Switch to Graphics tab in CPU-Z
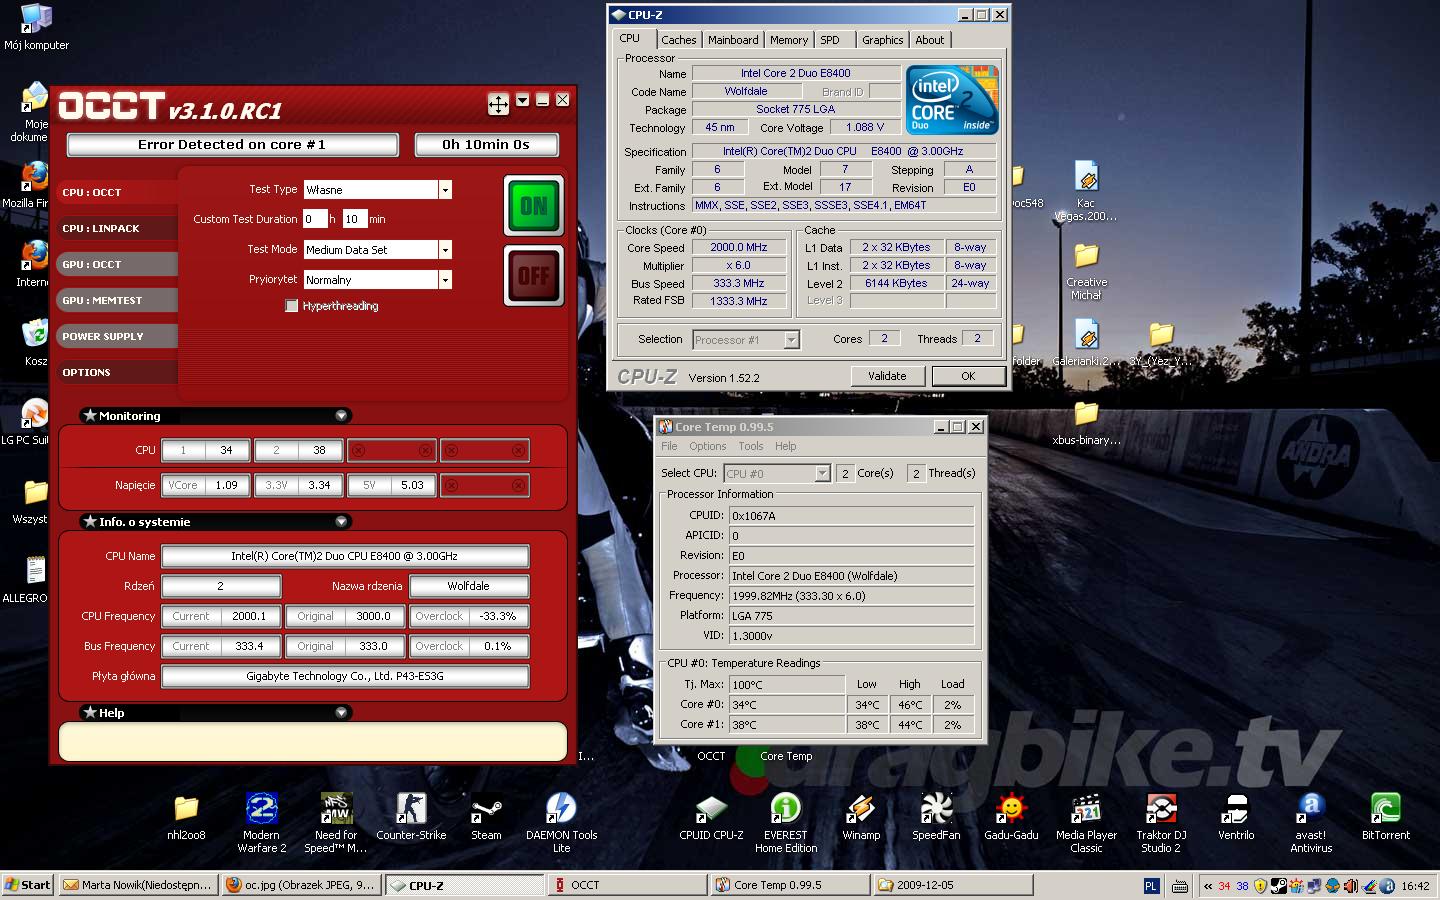Screen dimensions: 1440x900 [x=883, y=40]
